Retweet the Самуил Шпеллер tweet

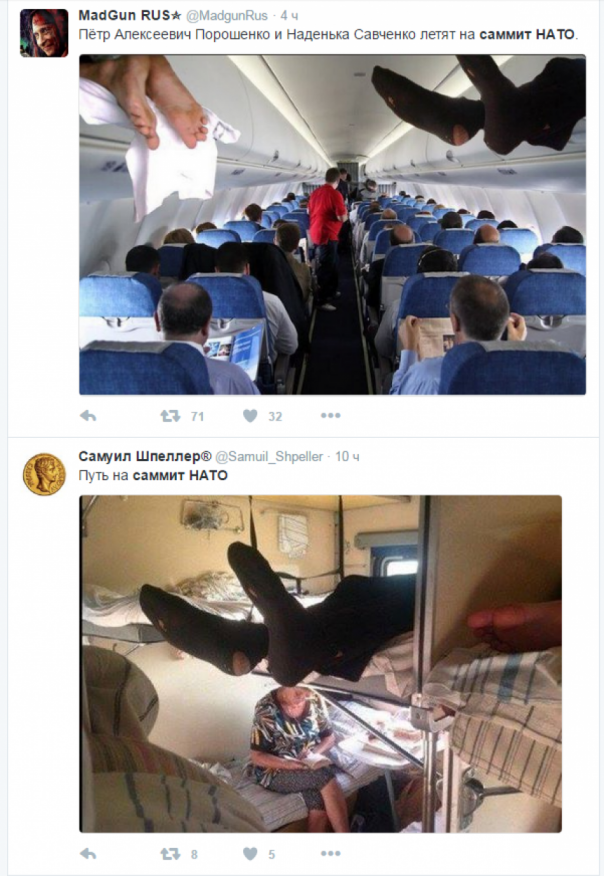(x=170, y=854)
